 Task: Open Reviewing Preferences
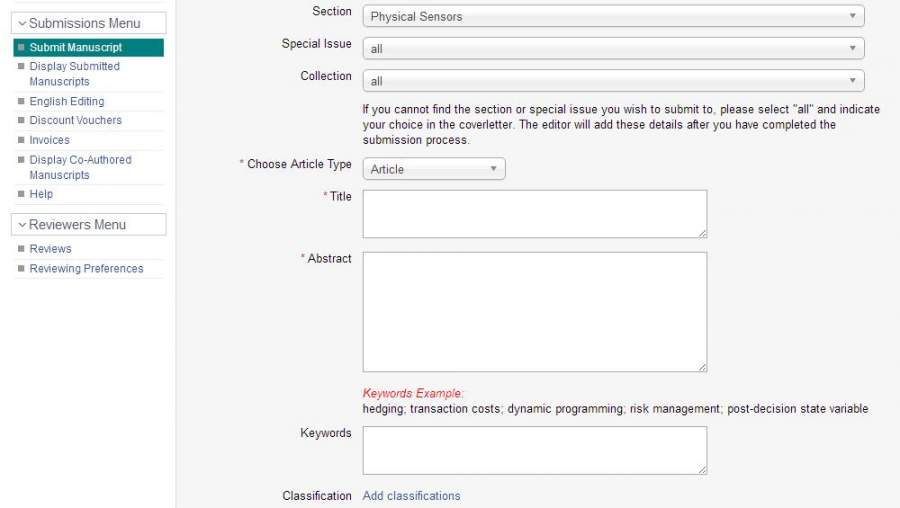86,269
